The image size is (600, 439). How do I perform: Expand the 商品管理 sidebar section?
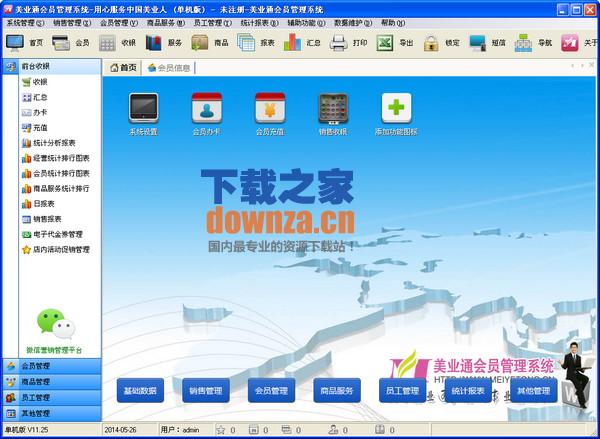coord(52,382)
